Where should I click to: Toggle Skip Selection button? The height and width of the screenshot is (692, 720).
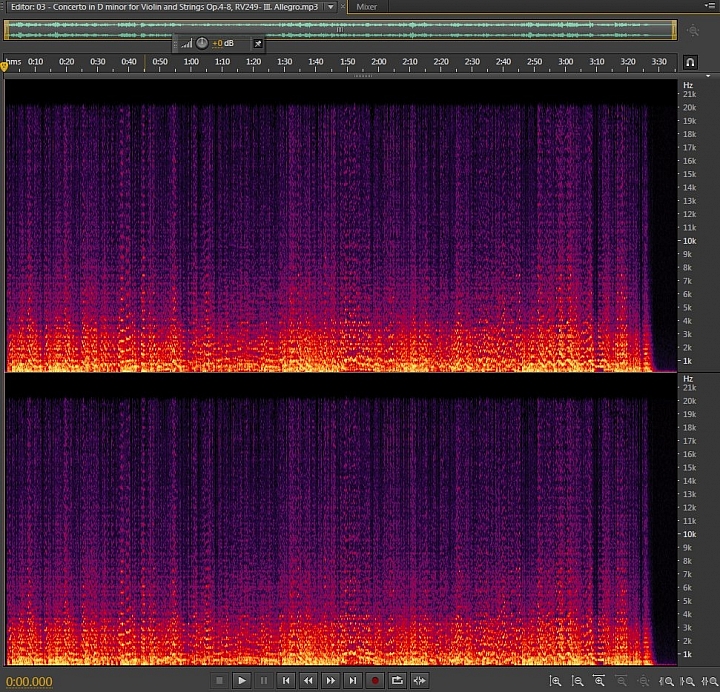[419, 680]
